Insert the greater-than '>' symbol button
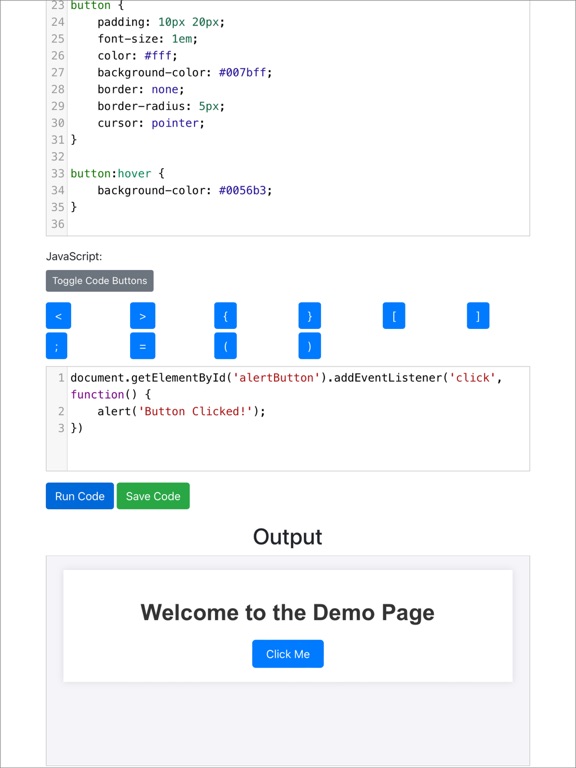576x768 pixels. click(143, 316)
